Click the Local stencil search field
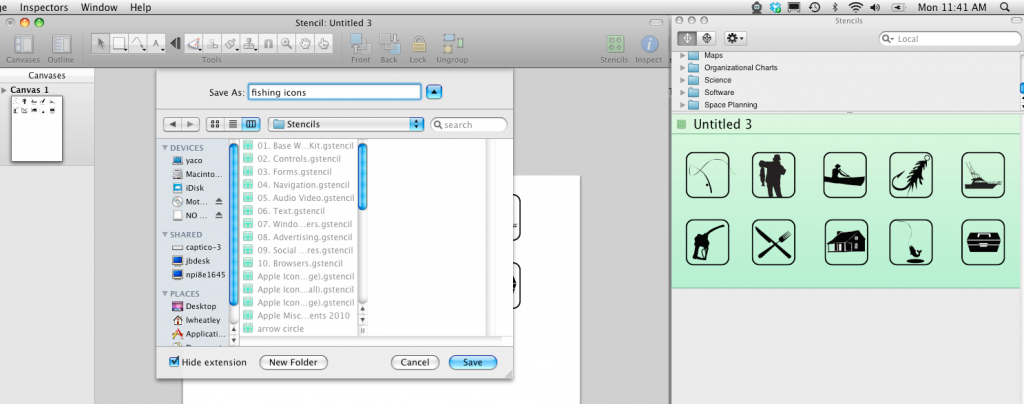Screen dimensions: 1024x404 point(949,39)
